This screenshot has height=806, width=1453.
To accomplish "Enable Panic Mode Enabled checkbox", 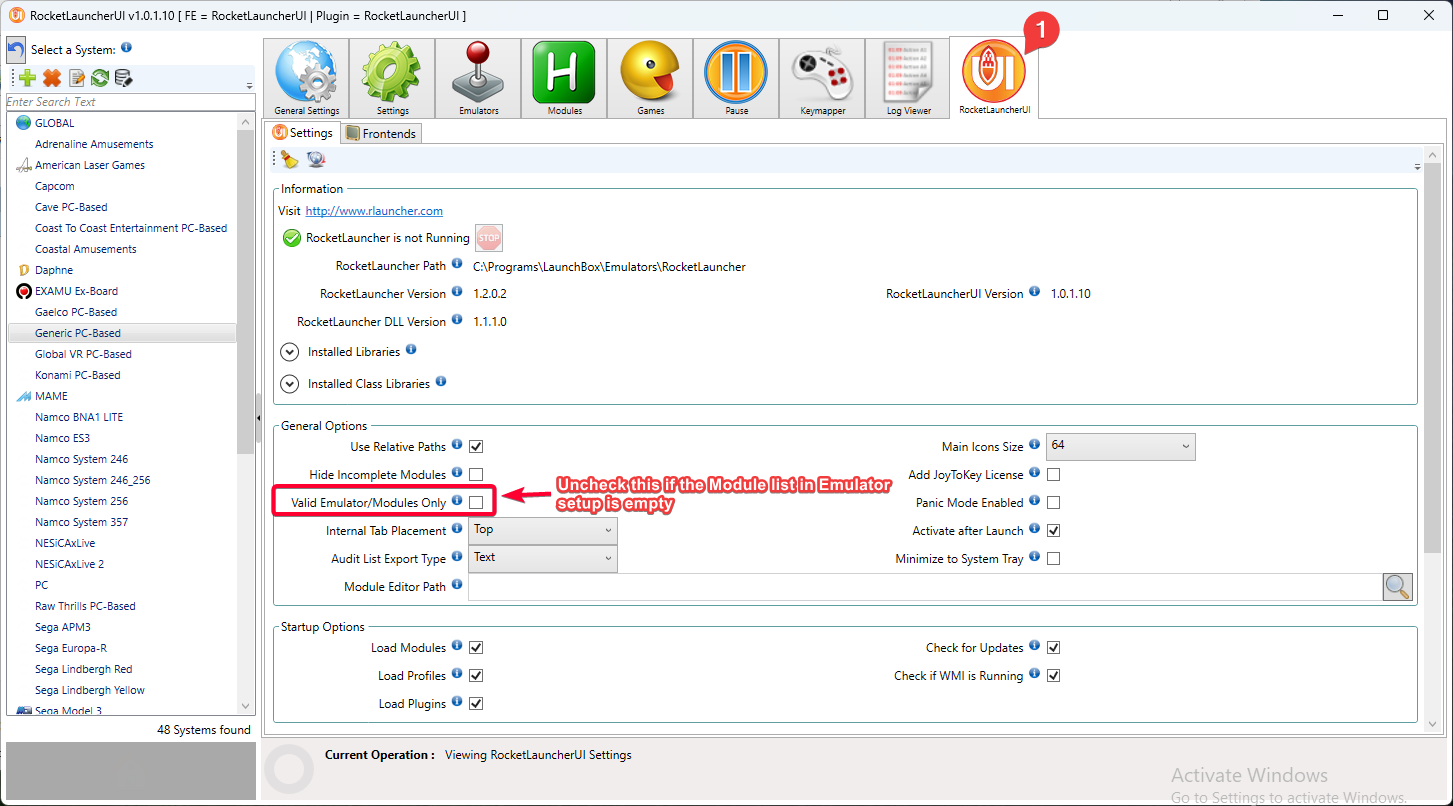I will (1053, 503).
